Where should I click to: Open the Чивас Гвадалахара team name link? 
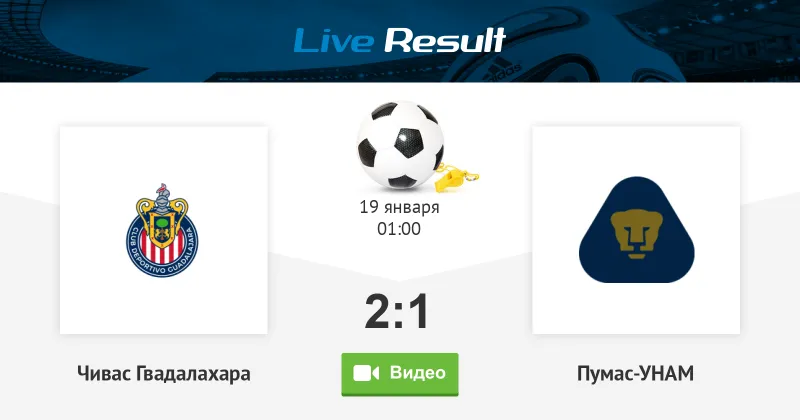(164, 374)
